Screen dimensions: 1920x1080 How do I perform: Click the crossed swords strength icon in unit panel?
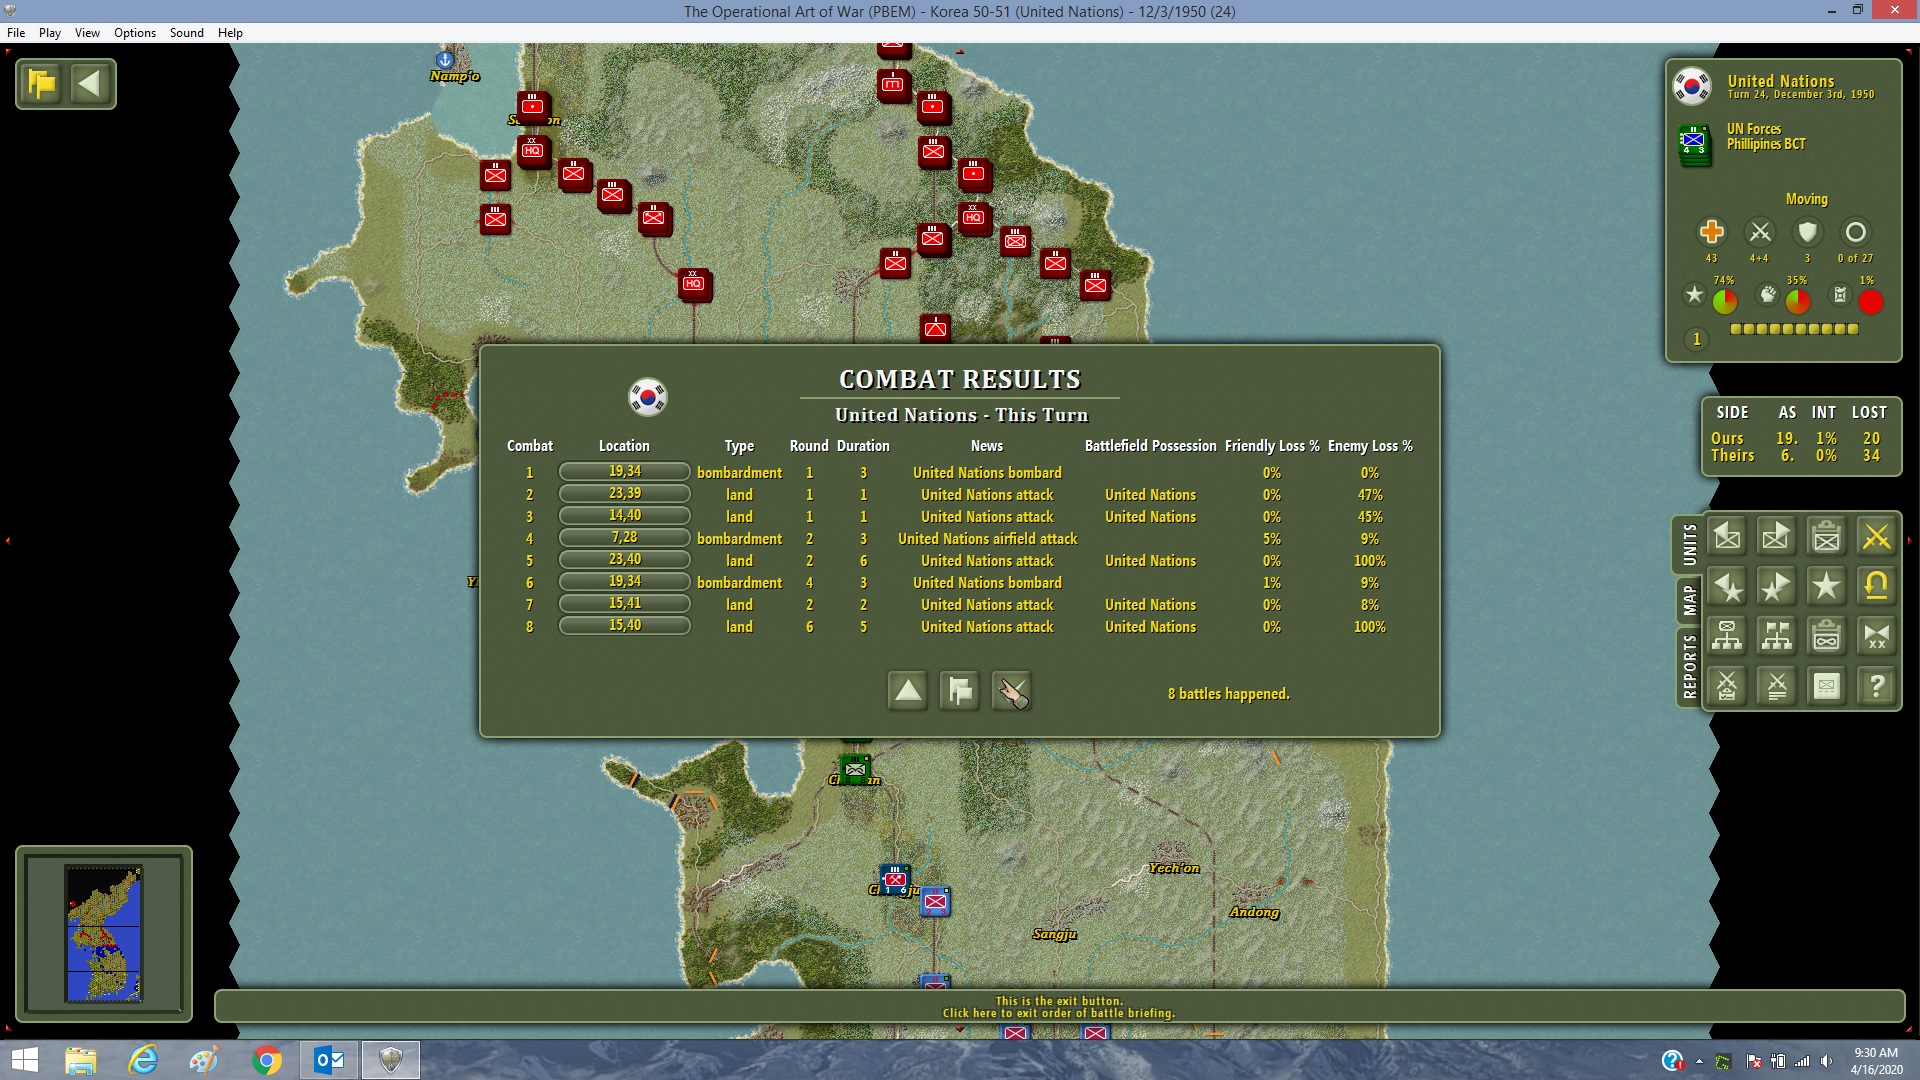pyautogui.click(x=1760, y=232)
